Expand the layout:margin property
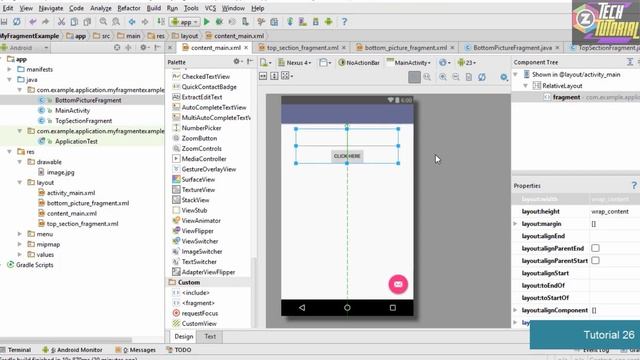Viewport: 640px width, 360px height. pos(515,224)
